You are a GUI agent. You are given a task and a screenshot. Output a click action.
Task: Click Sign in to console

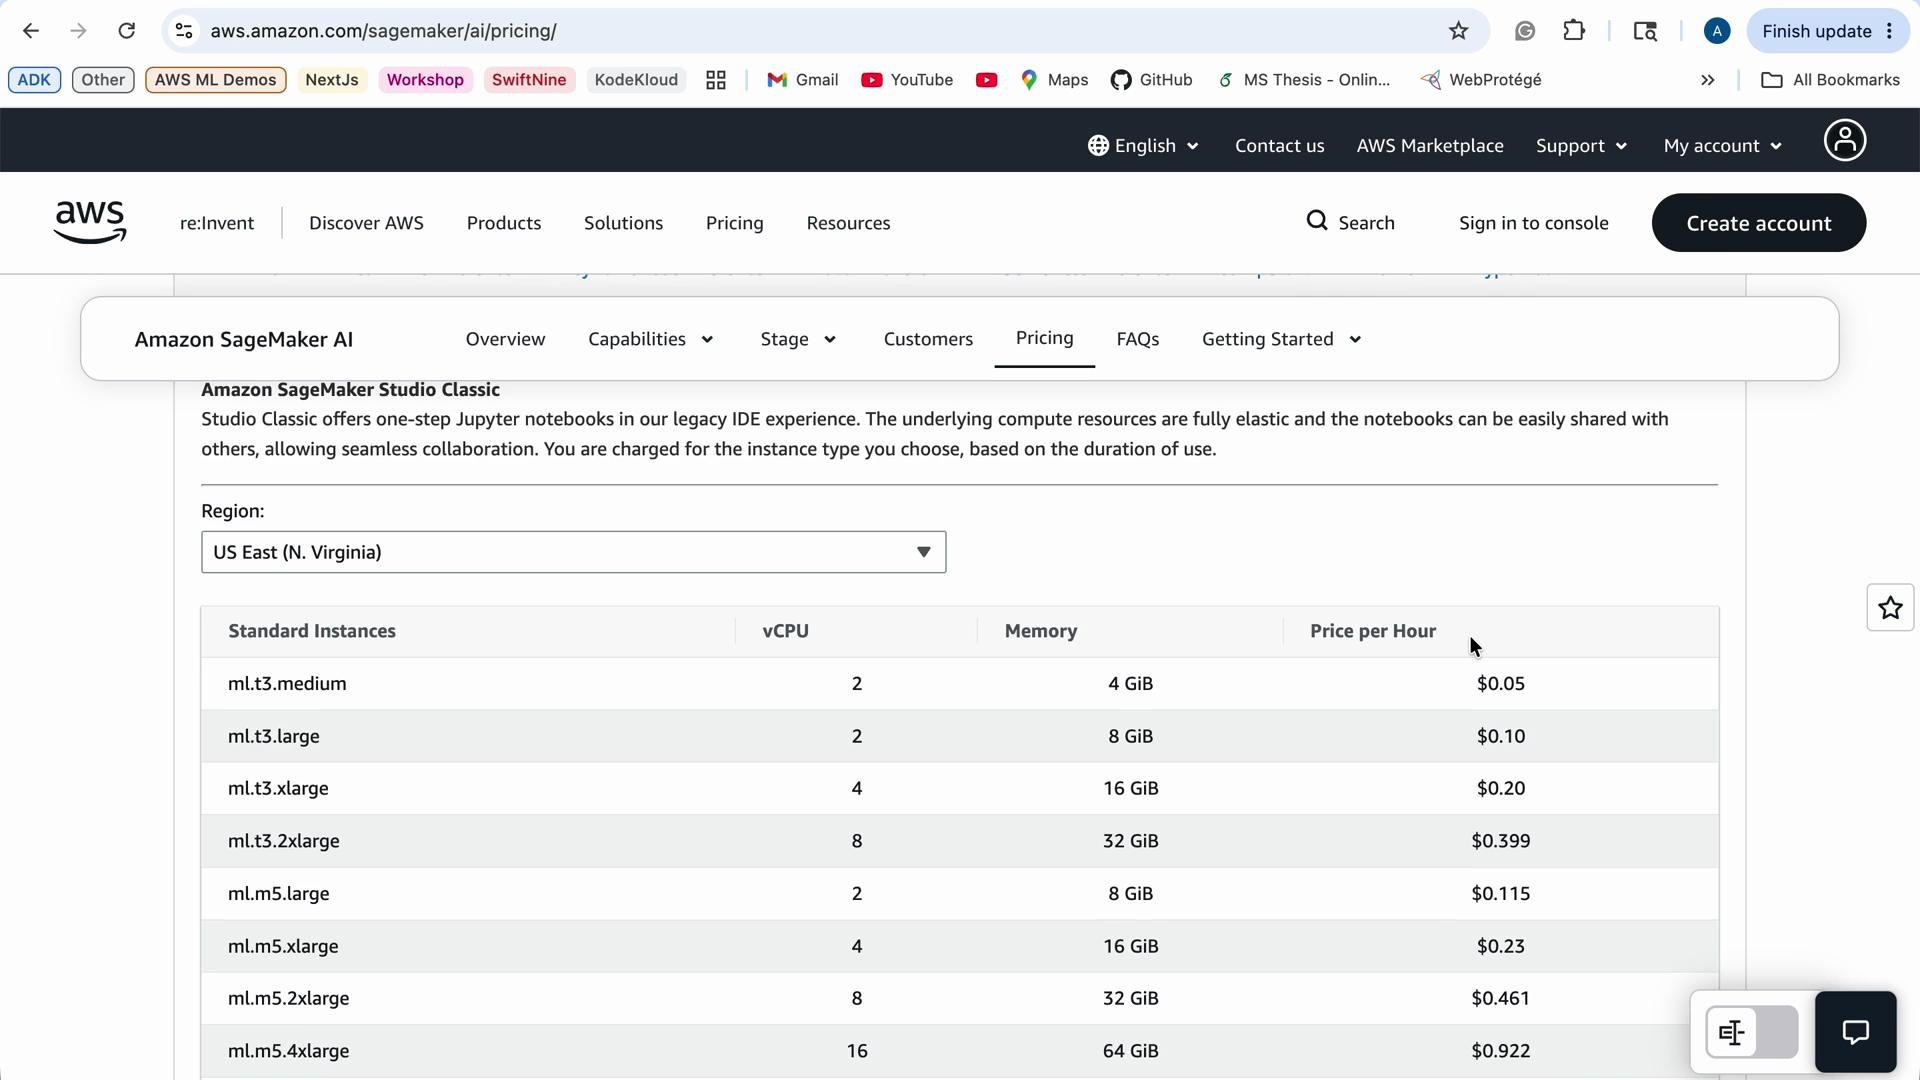[x=1533, y=223]
